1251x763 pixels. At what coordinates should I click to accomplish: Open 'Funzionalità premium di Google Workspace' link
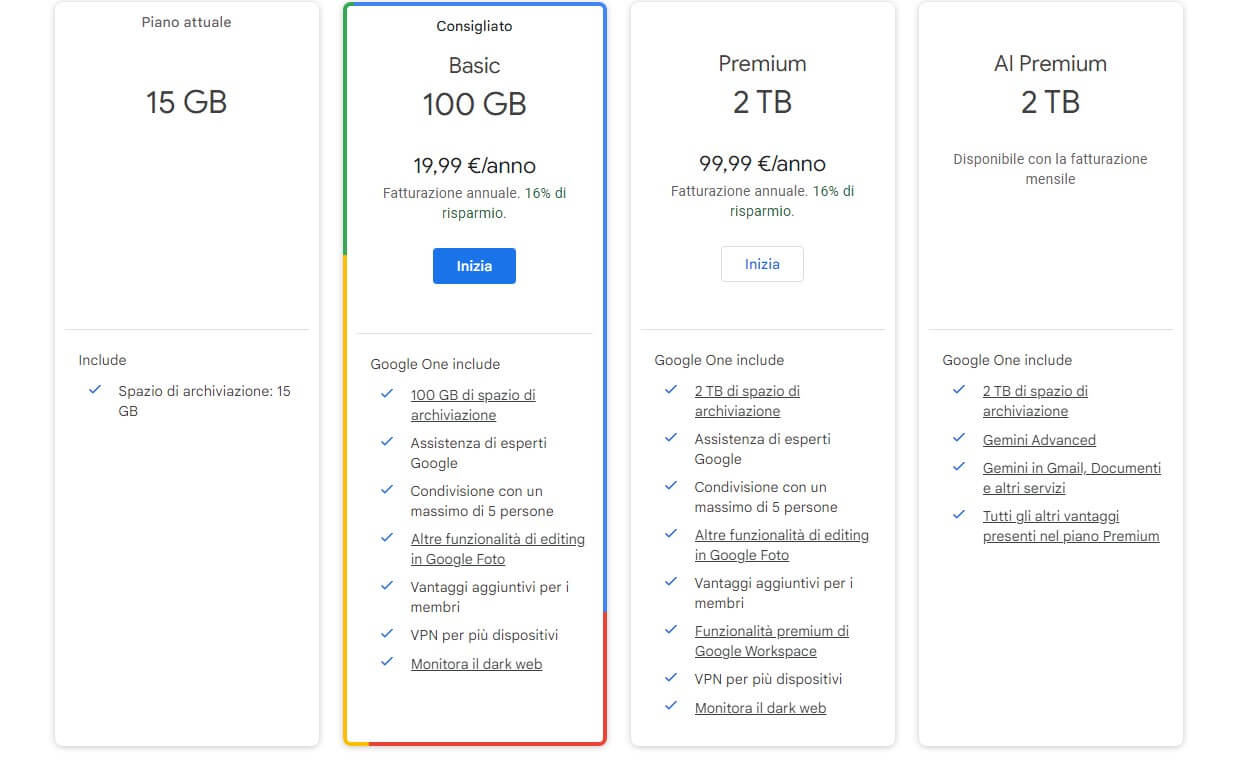click(x=772, y=641)
